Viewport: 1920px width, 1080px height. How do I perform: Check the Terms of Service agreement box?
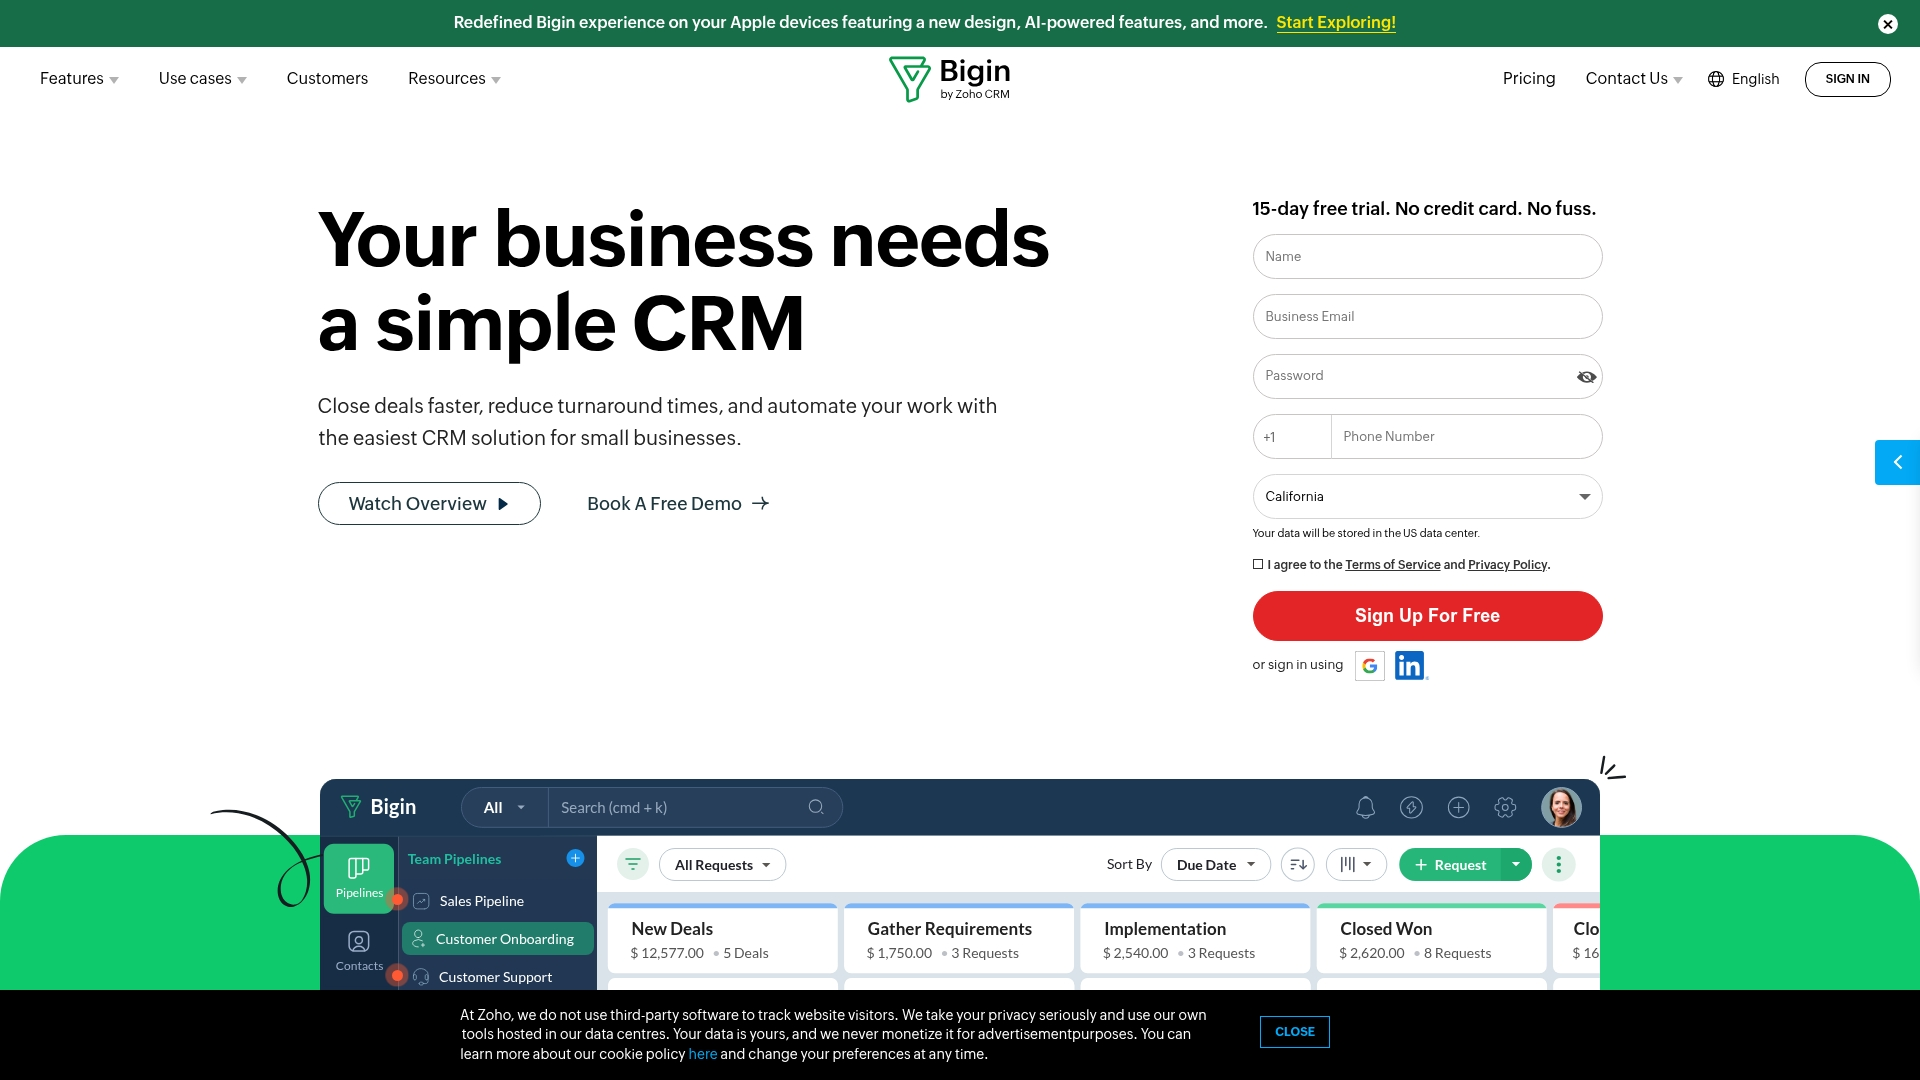pos(1258,564)
